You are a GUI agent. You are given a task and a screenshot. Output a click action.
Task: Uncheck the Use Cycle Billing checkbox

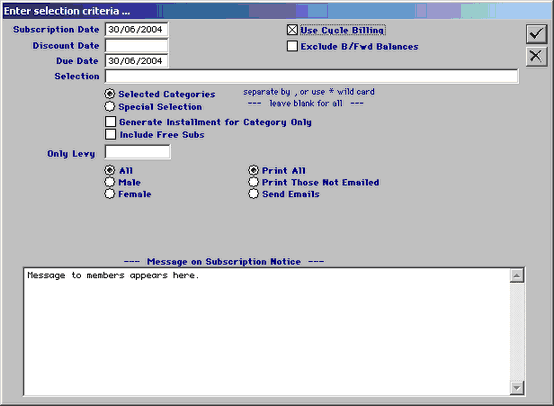[292, 30]
